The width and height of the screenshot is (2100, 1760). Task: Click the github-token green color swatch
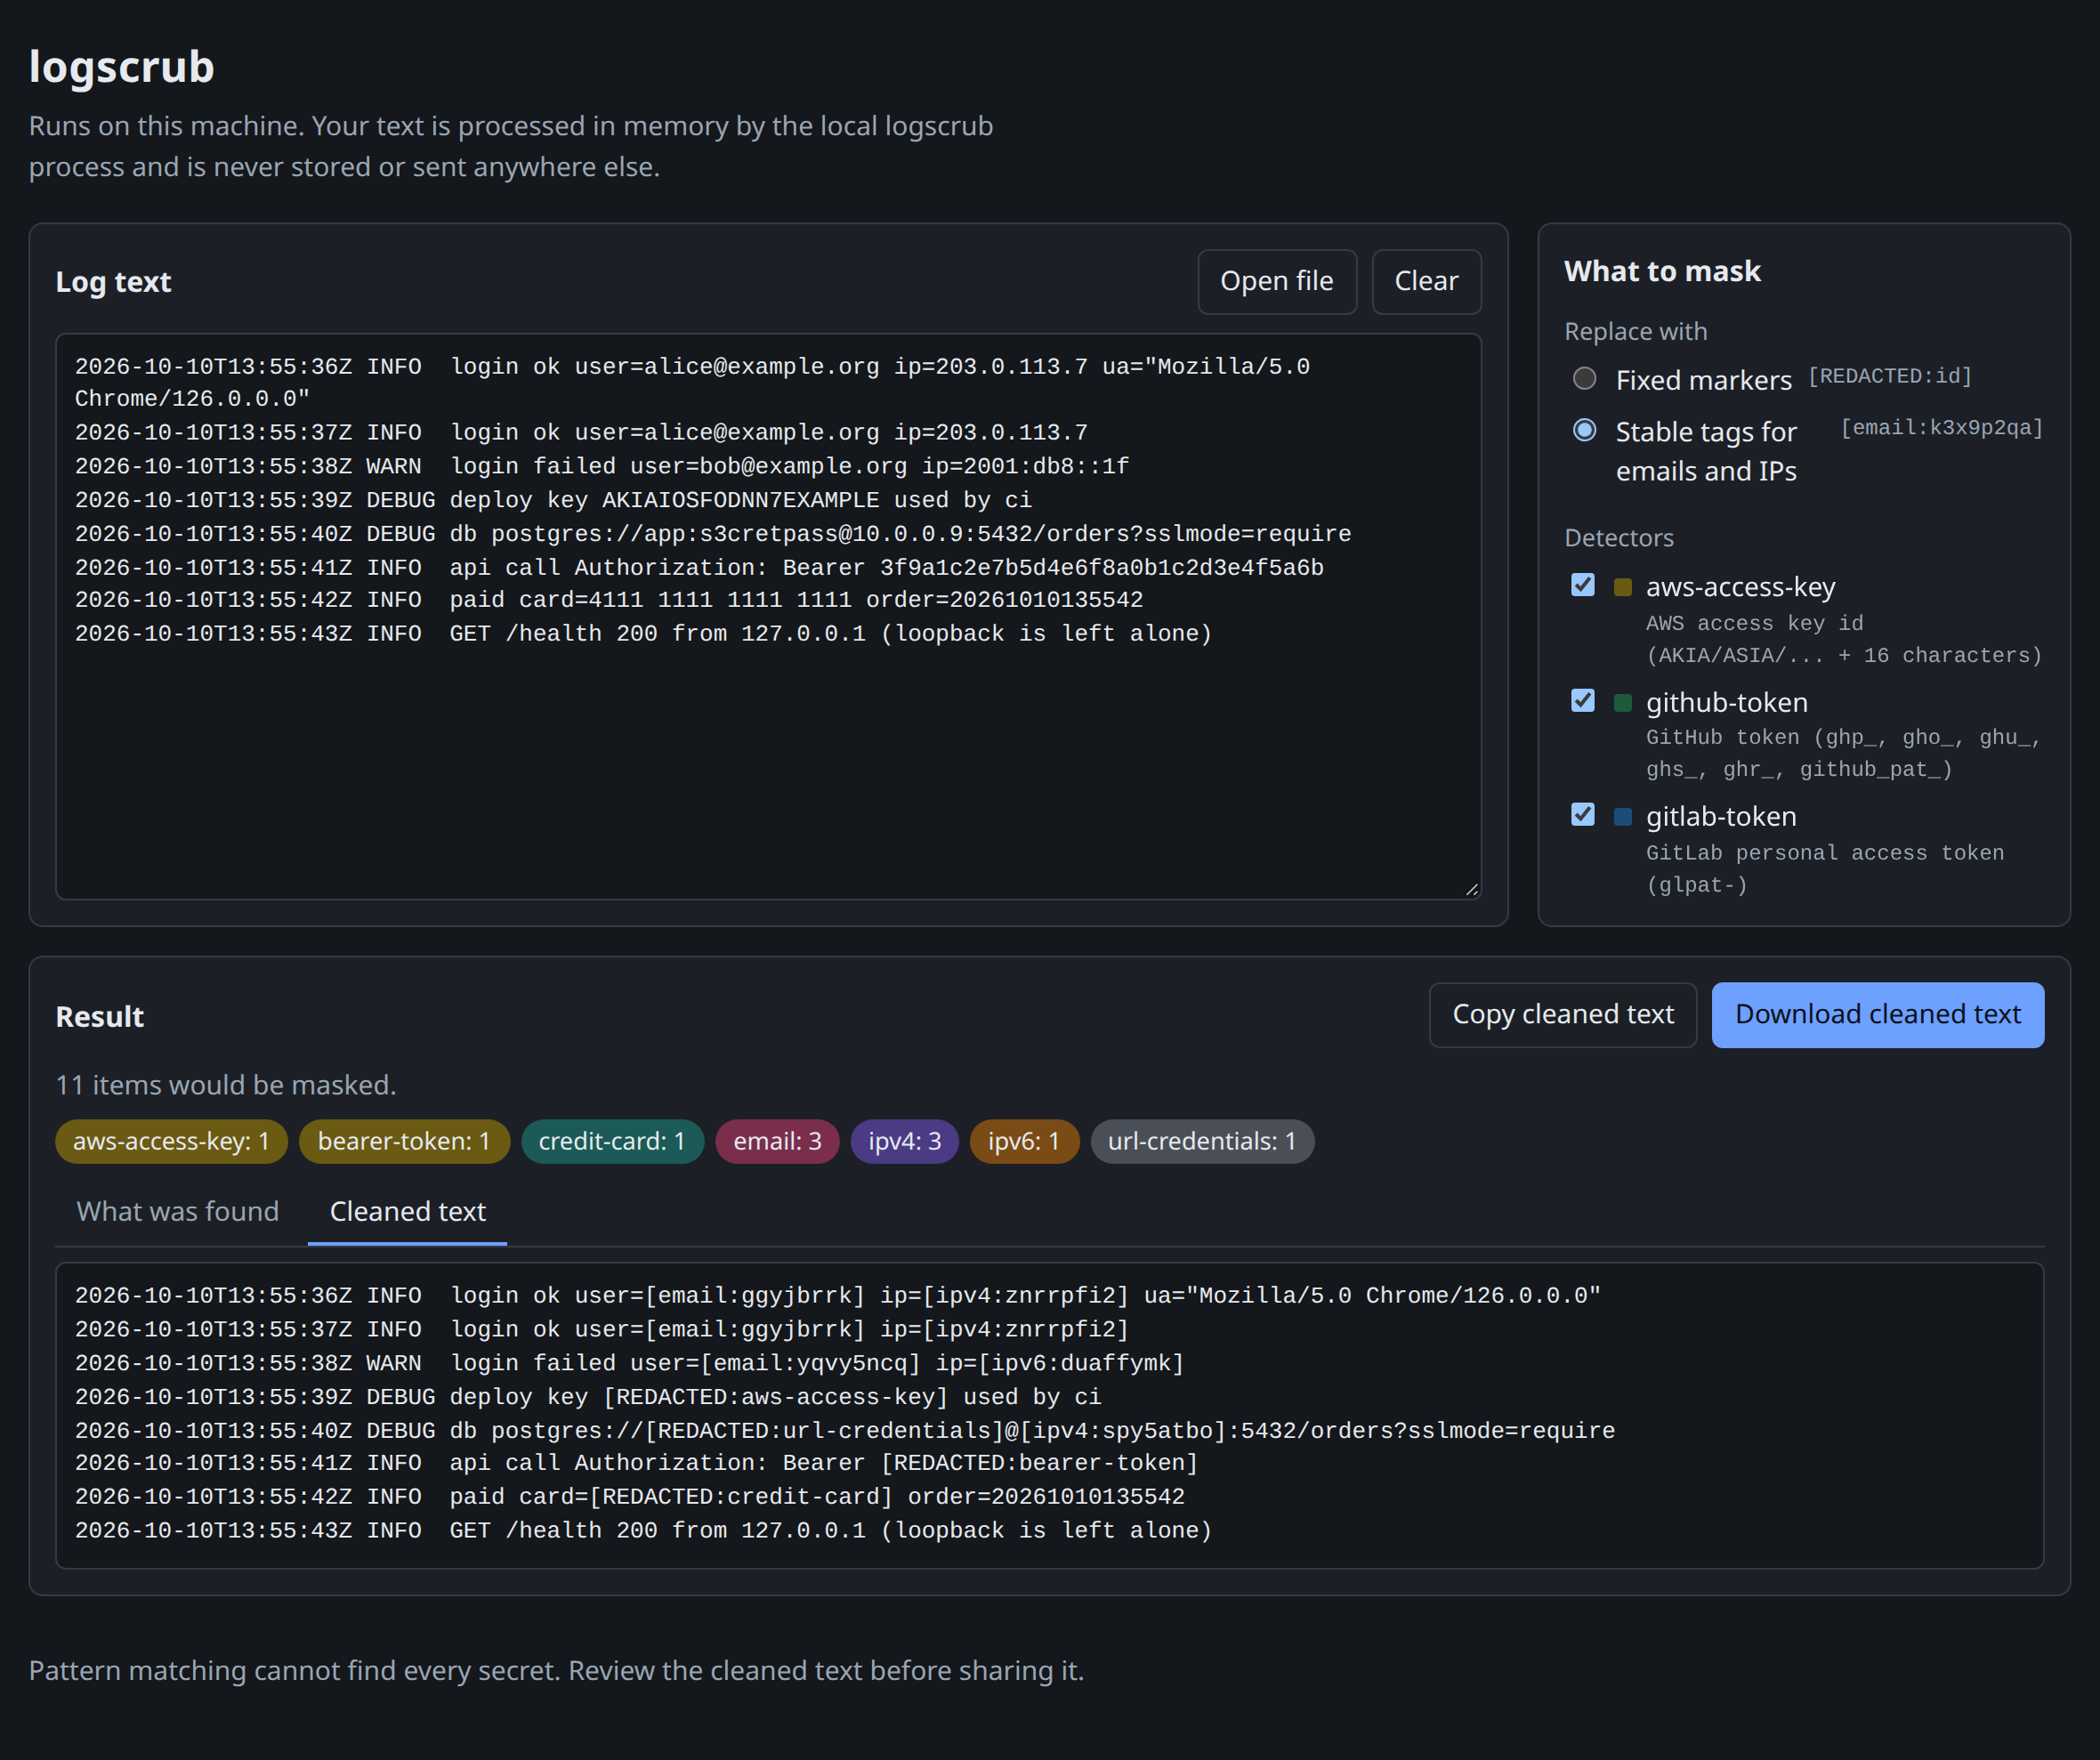(1623, 703)
